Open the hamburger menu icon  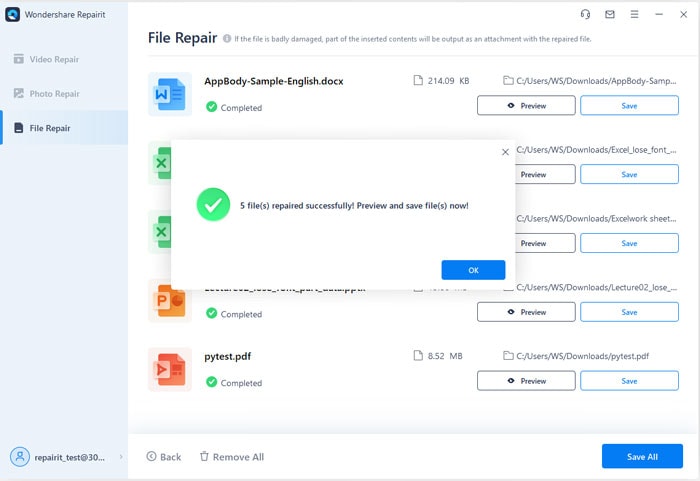(634, 15)
